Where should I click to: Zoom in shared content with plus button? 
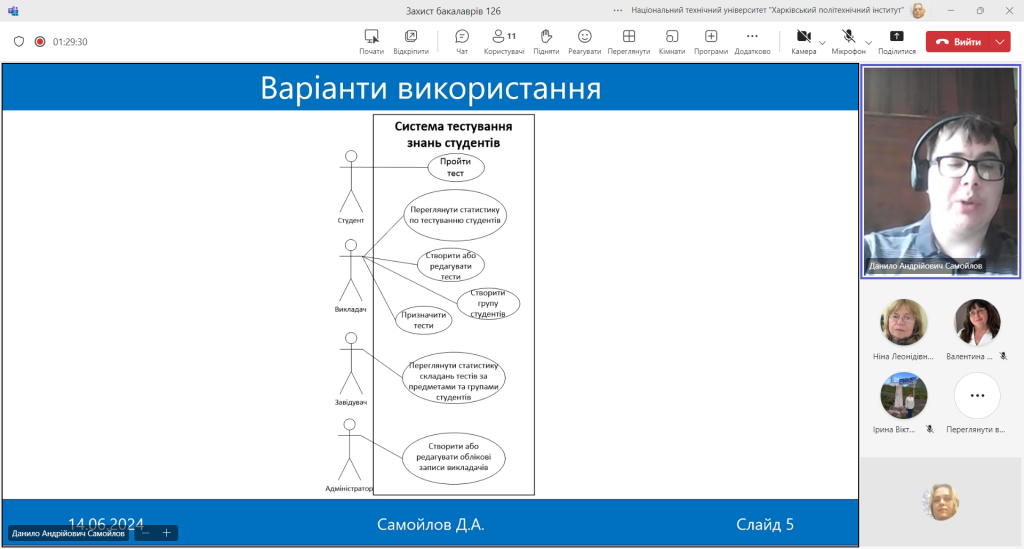[x=167, y=533]
